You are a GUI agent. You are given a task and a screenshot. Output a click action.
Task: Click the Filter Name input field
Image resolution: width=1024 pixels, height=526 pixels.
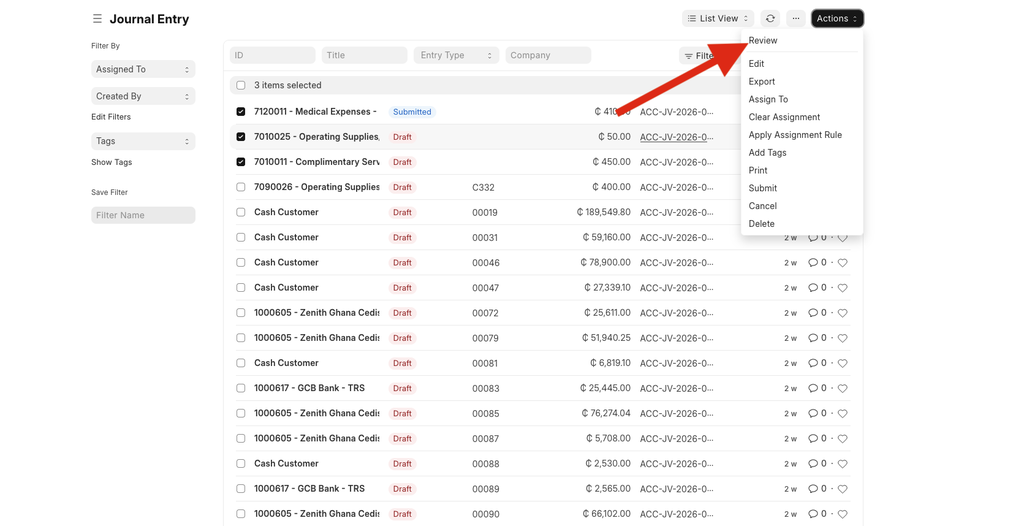(142, 215)
